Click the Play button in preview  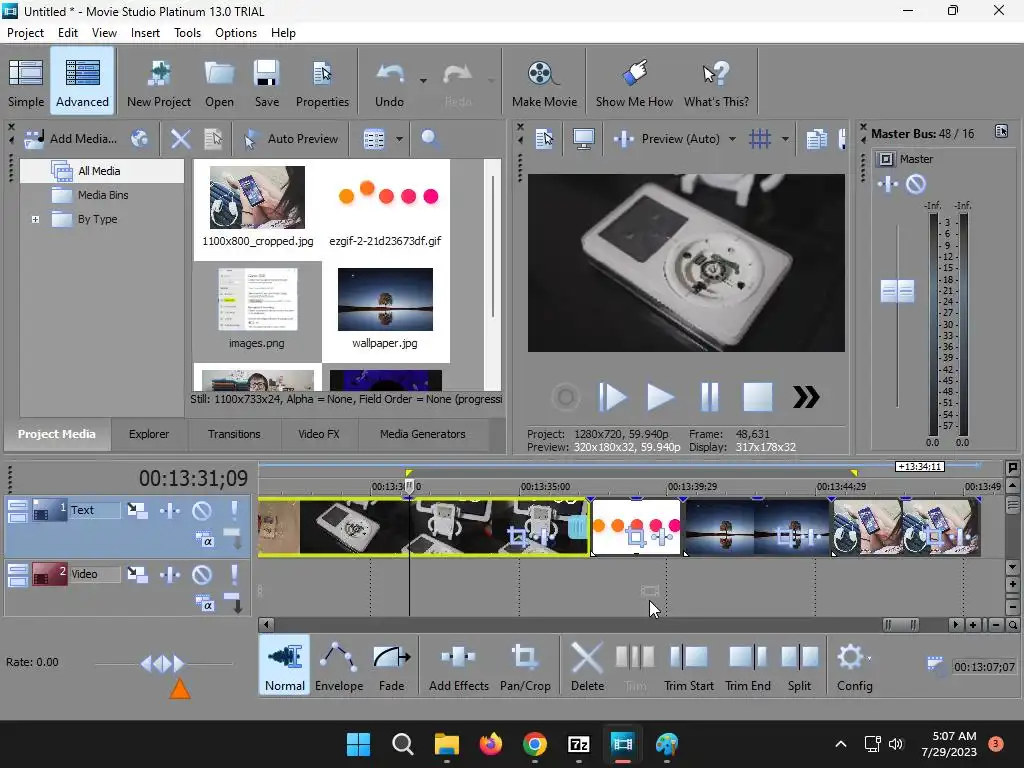[x=660, y=396]
